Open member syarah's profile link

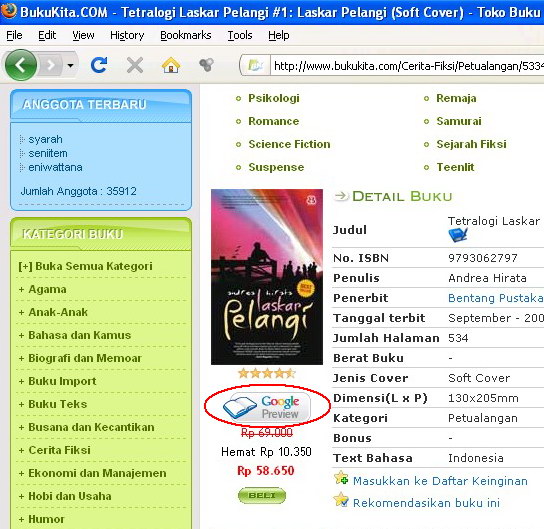point(45,139)
